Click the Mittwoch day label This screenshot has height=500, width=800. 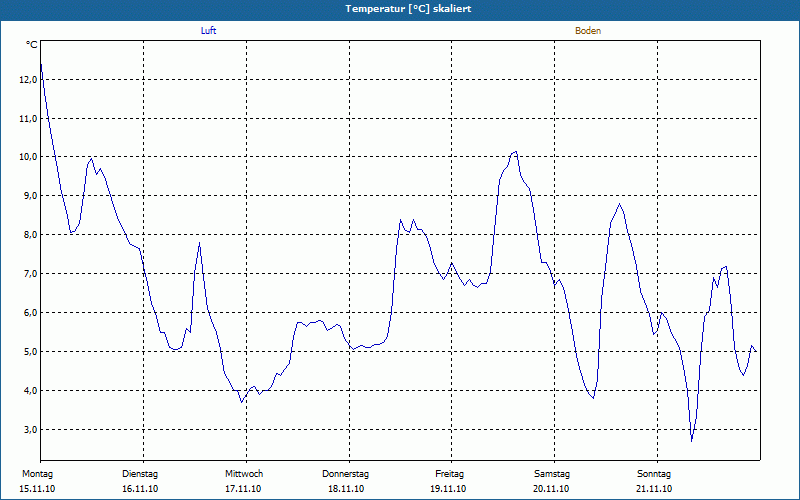(x=244, y=474)
